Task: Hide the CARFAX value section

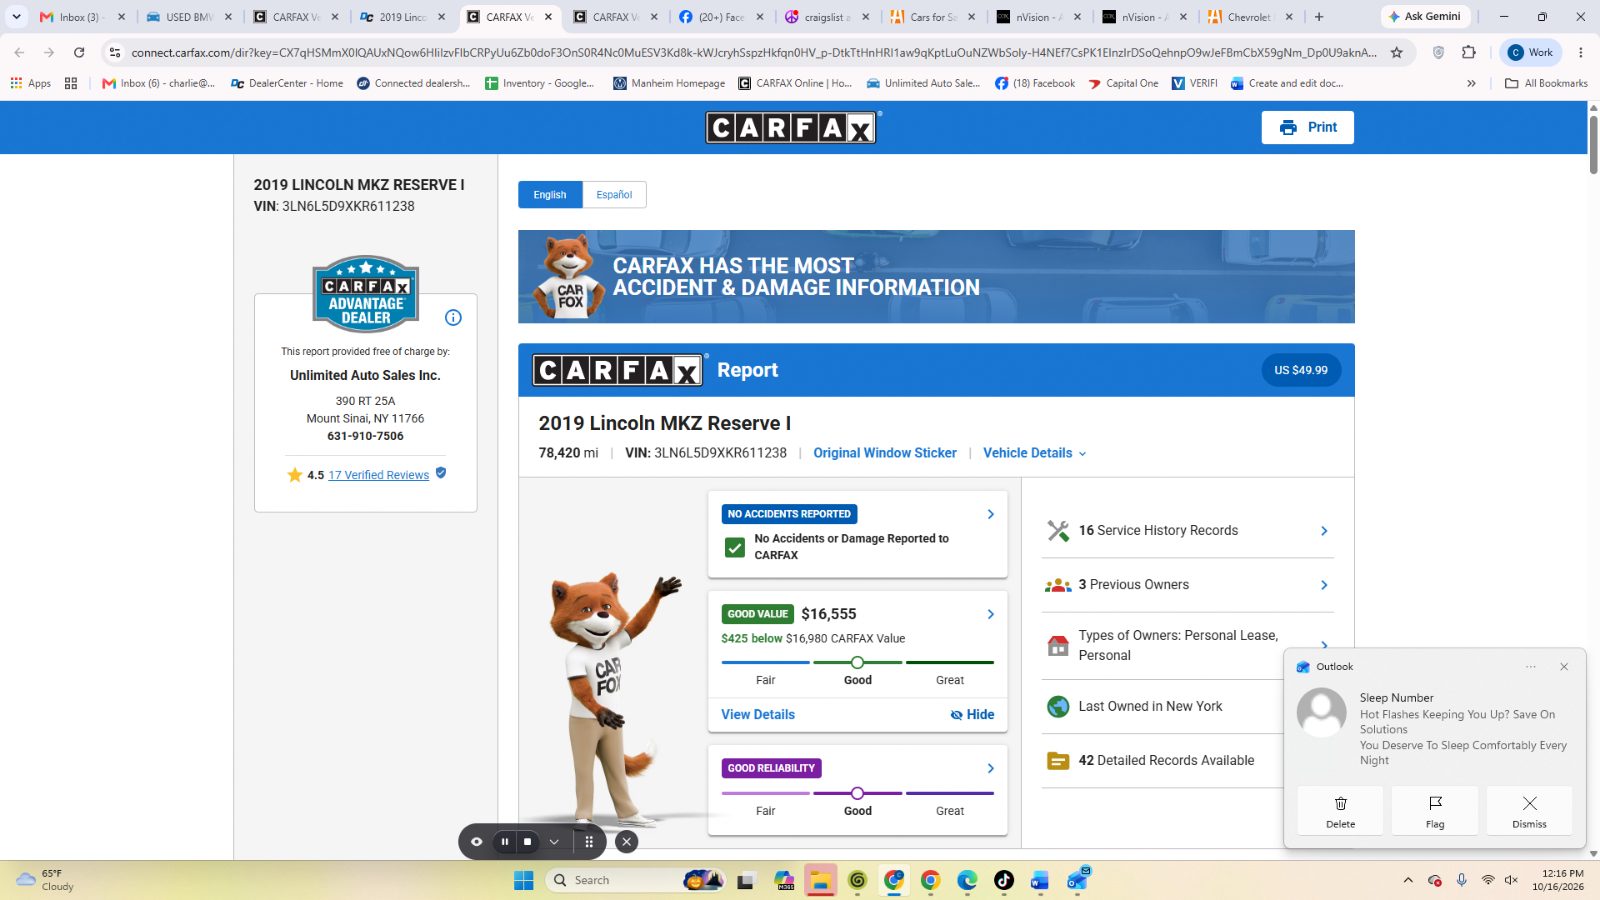Action: click(x=972, y=714)
